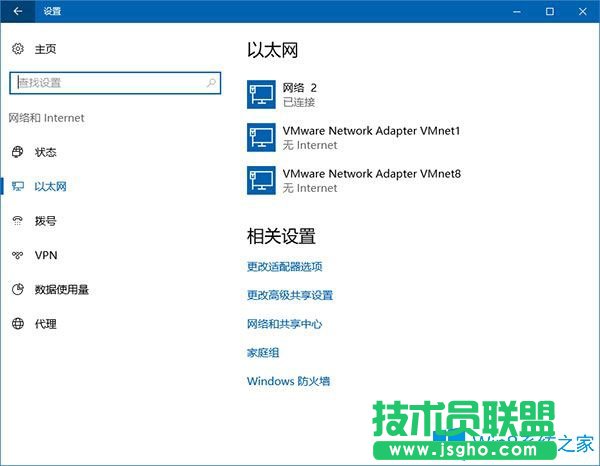Open the 主页 home page

click(x=45, y=49)
